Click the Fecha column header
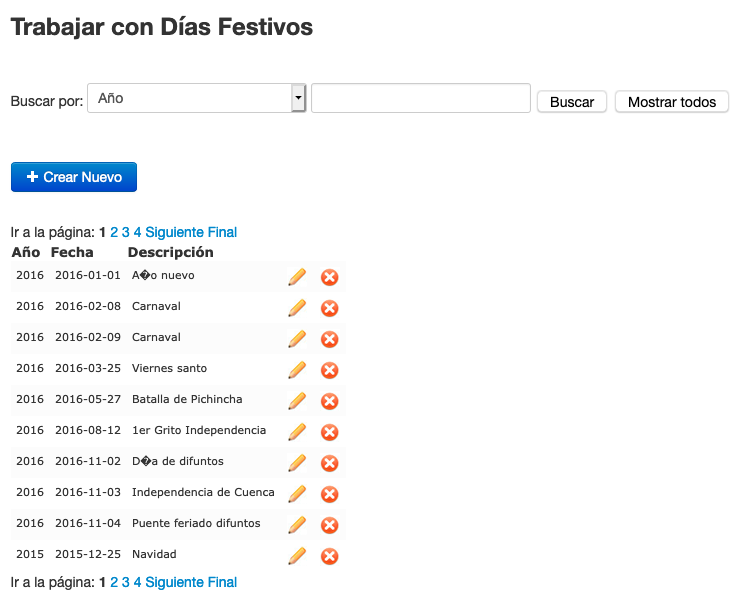Viewport: 742px width, 611px height. 72,252
